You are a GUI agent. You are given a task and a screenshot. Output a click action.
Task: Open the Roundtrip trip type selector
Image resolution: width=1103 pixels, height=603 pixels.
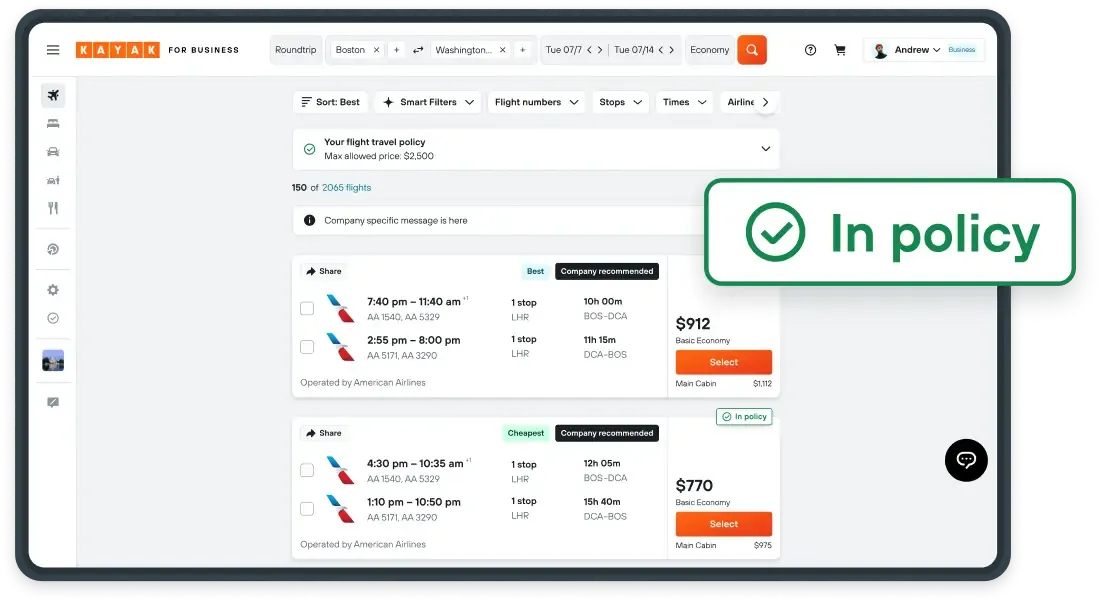pyautogui.click(x=295, y=50)
